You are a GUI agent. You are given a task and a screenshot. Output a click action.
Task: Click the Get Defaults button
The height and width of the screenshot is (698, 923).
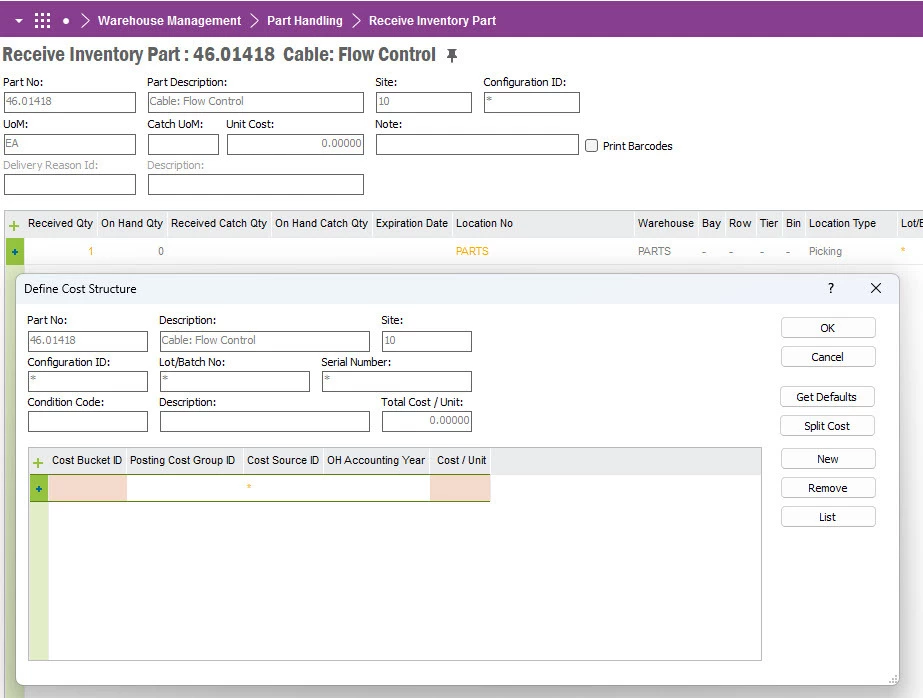click(x=827, y=397)
